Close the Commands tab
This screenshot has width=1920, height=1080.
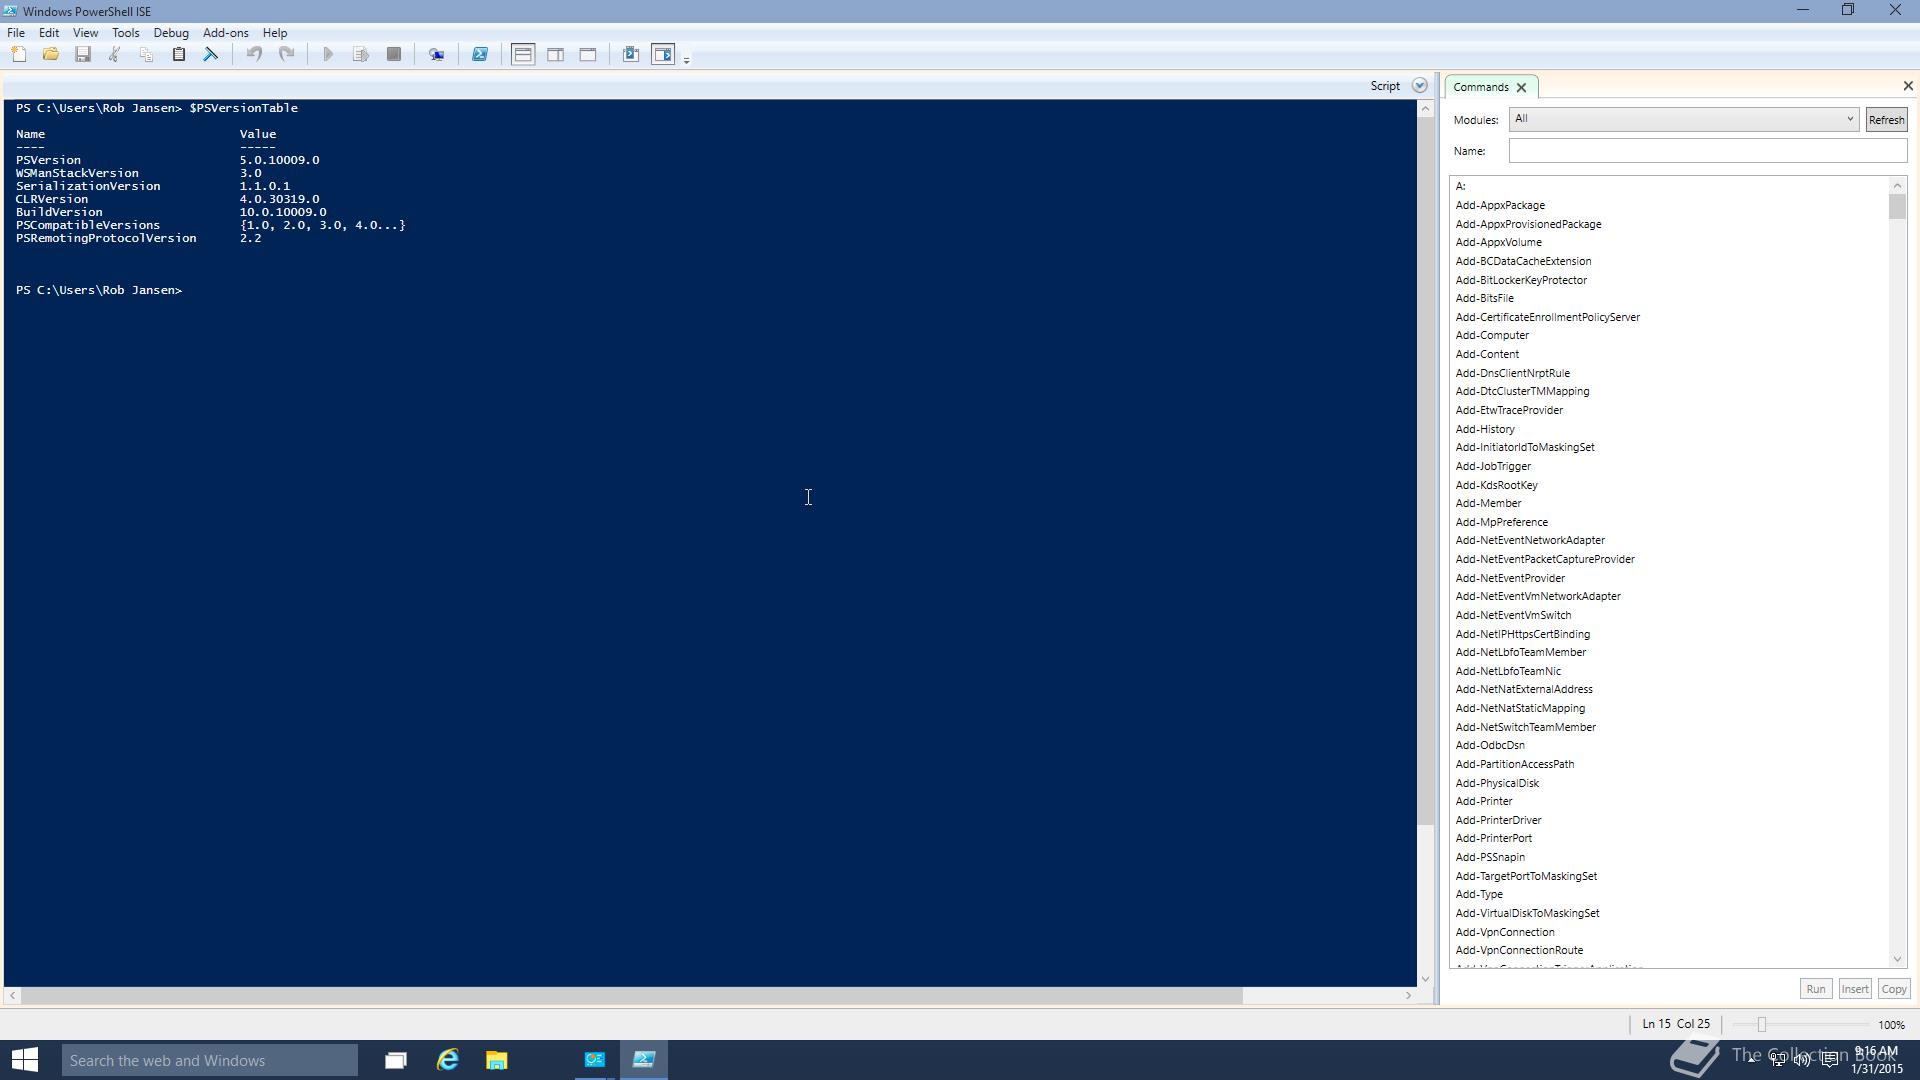[1521, 88]
